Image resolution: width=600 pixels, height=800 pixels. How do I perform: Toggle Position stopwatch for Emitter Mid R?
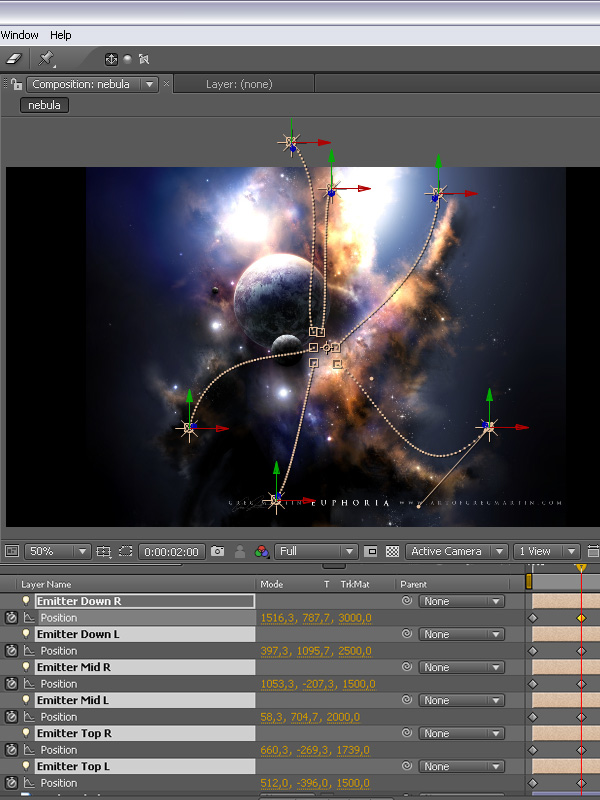point(11,684)
